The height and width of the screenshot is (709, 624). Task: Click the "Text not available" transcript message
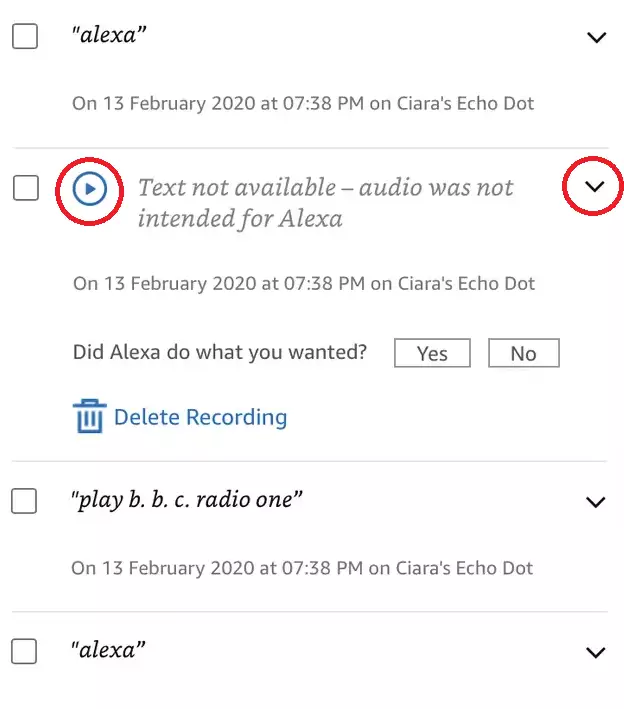coord(325,202)
